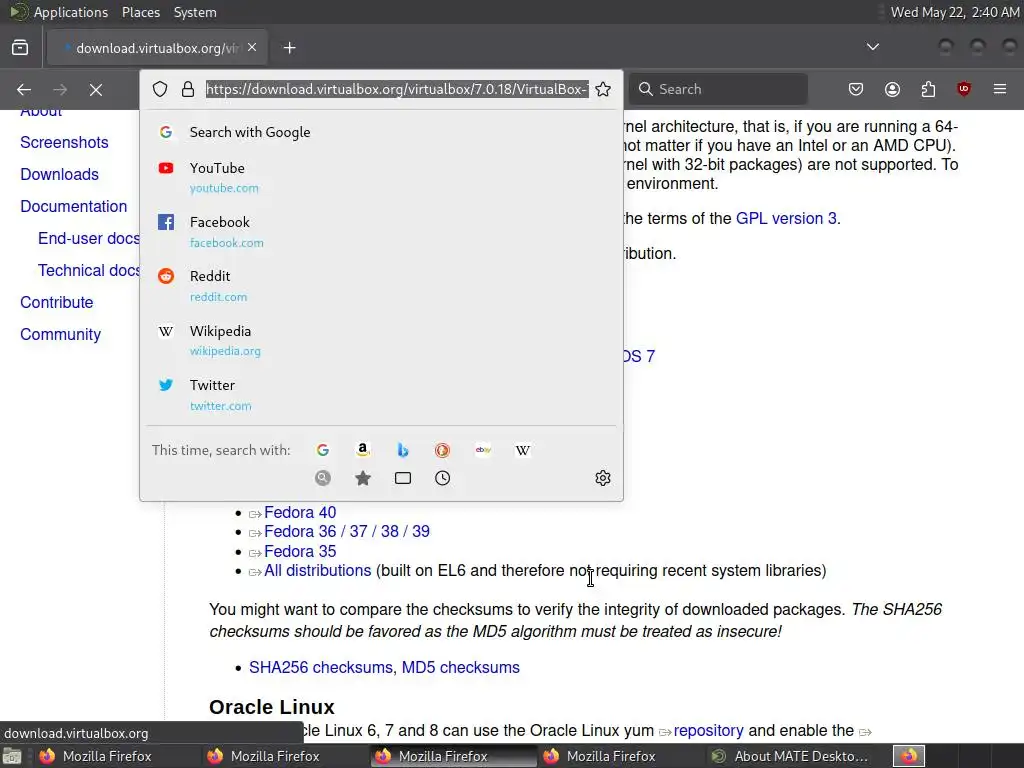Screen dimensions: 1024x768
Task: Download the All distributions package
Action: [317, 570]
